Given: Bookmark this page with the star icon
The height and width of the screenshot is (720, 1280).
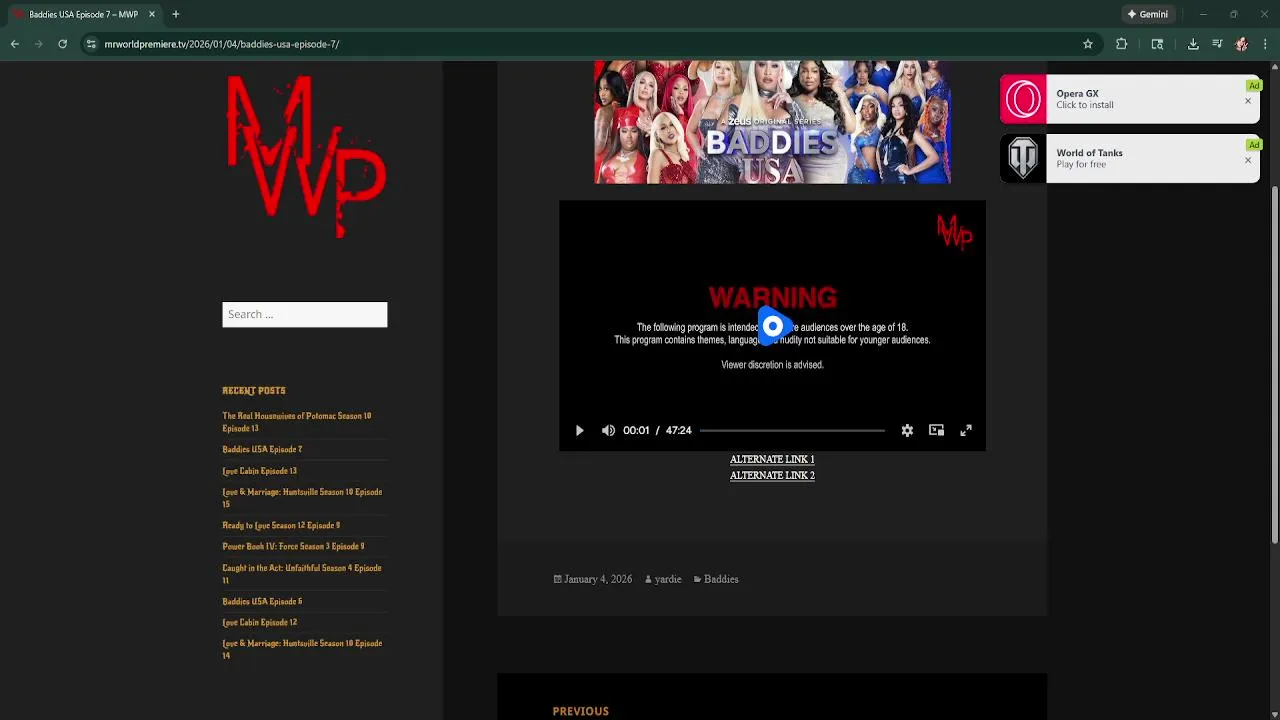Looking at the screenshot, I should click(x=1088, y=44).
